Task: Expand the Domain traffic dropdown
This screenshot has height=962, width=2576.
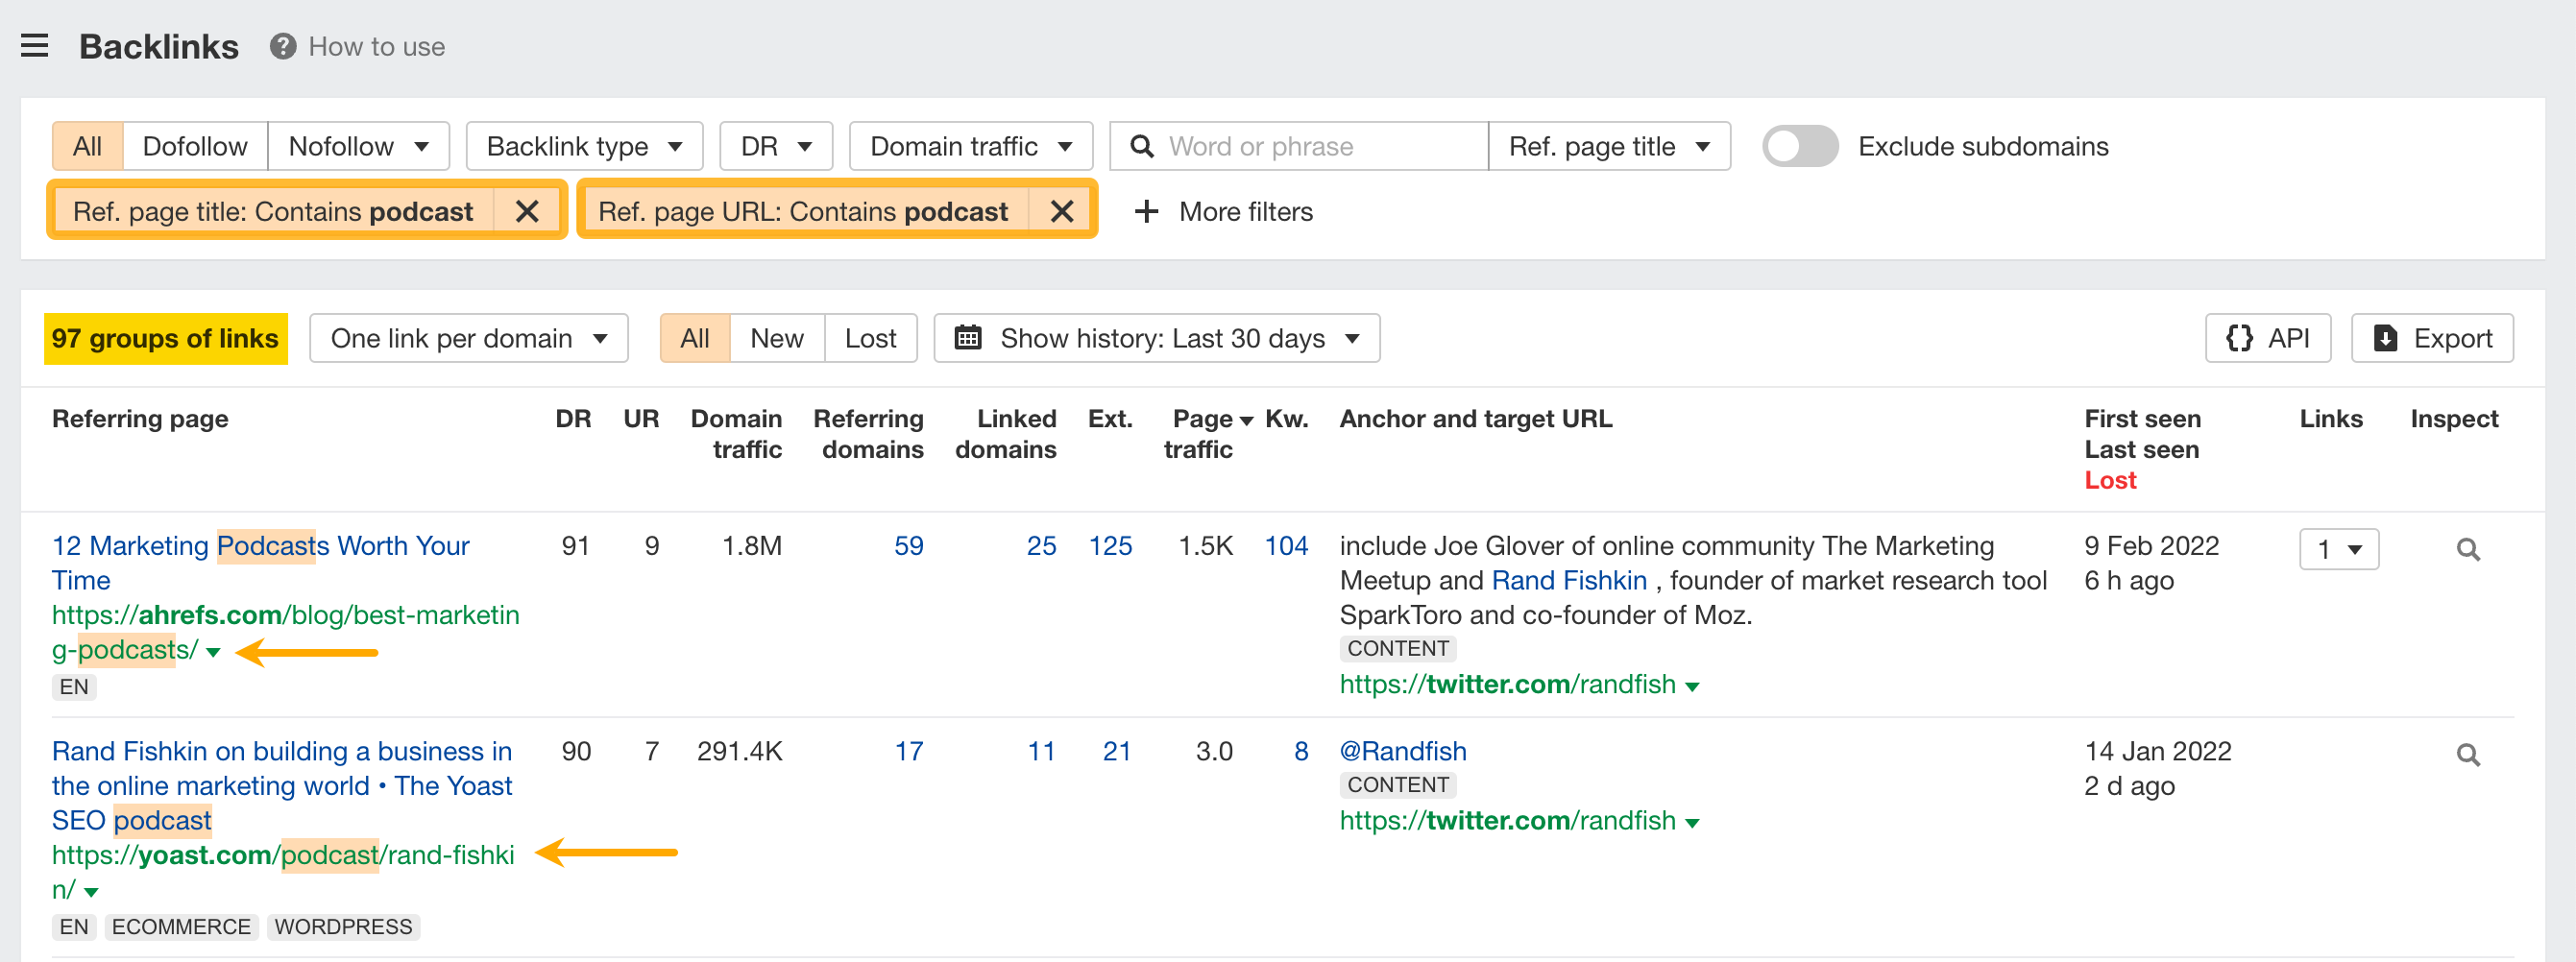Action: (970, 146)
